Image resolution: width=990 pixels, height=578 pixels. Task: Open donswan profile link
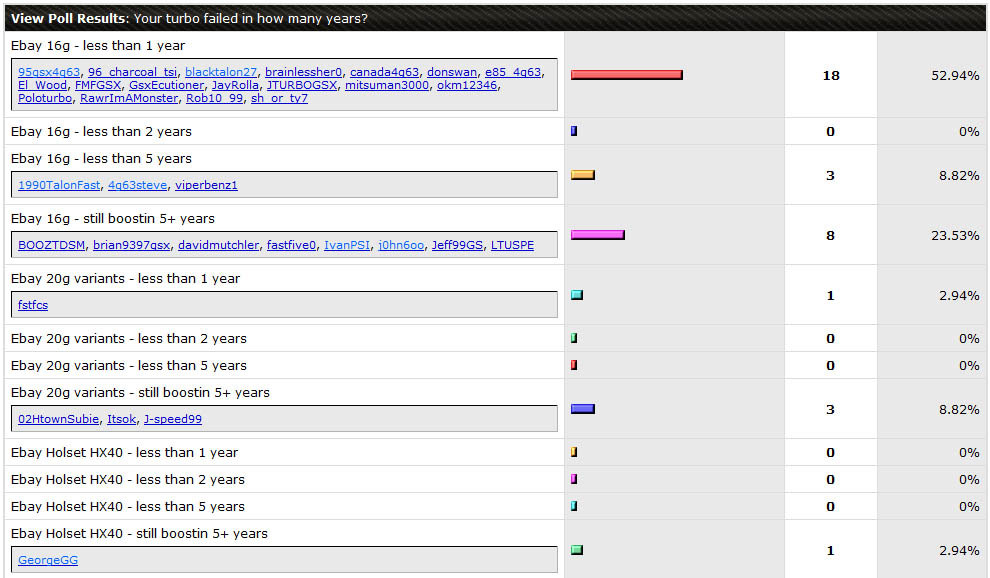click(452, 72)
